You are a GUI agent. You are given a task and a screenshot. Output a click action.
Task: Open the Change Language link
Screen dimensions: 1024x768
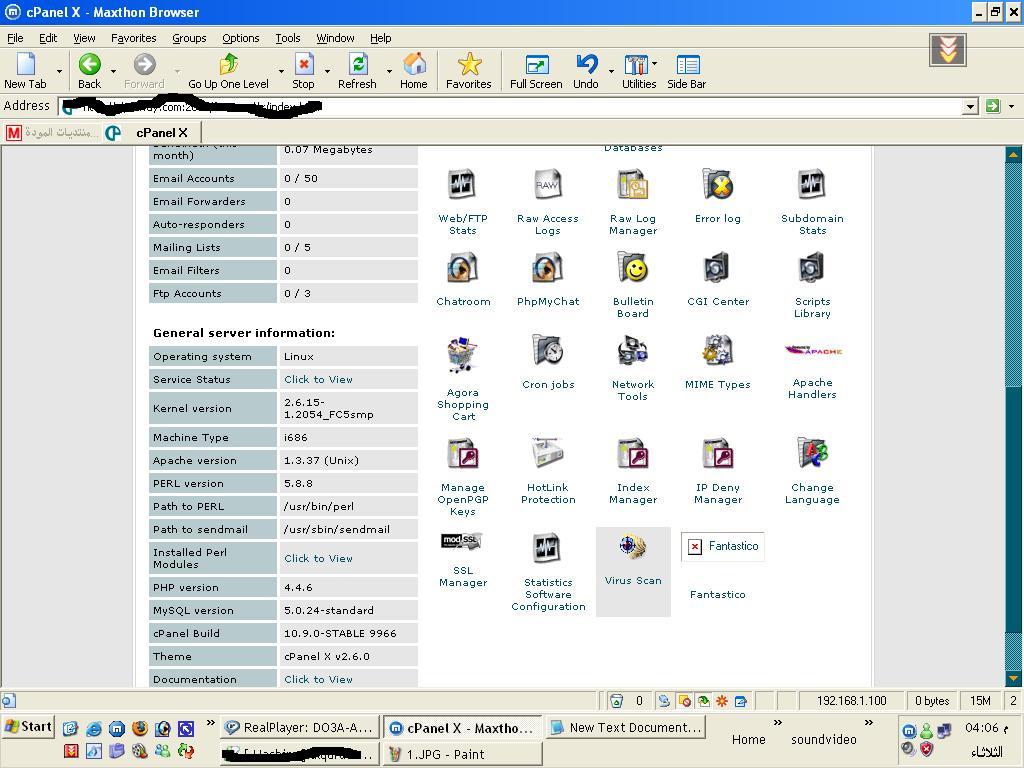click(x=812, y=494)
